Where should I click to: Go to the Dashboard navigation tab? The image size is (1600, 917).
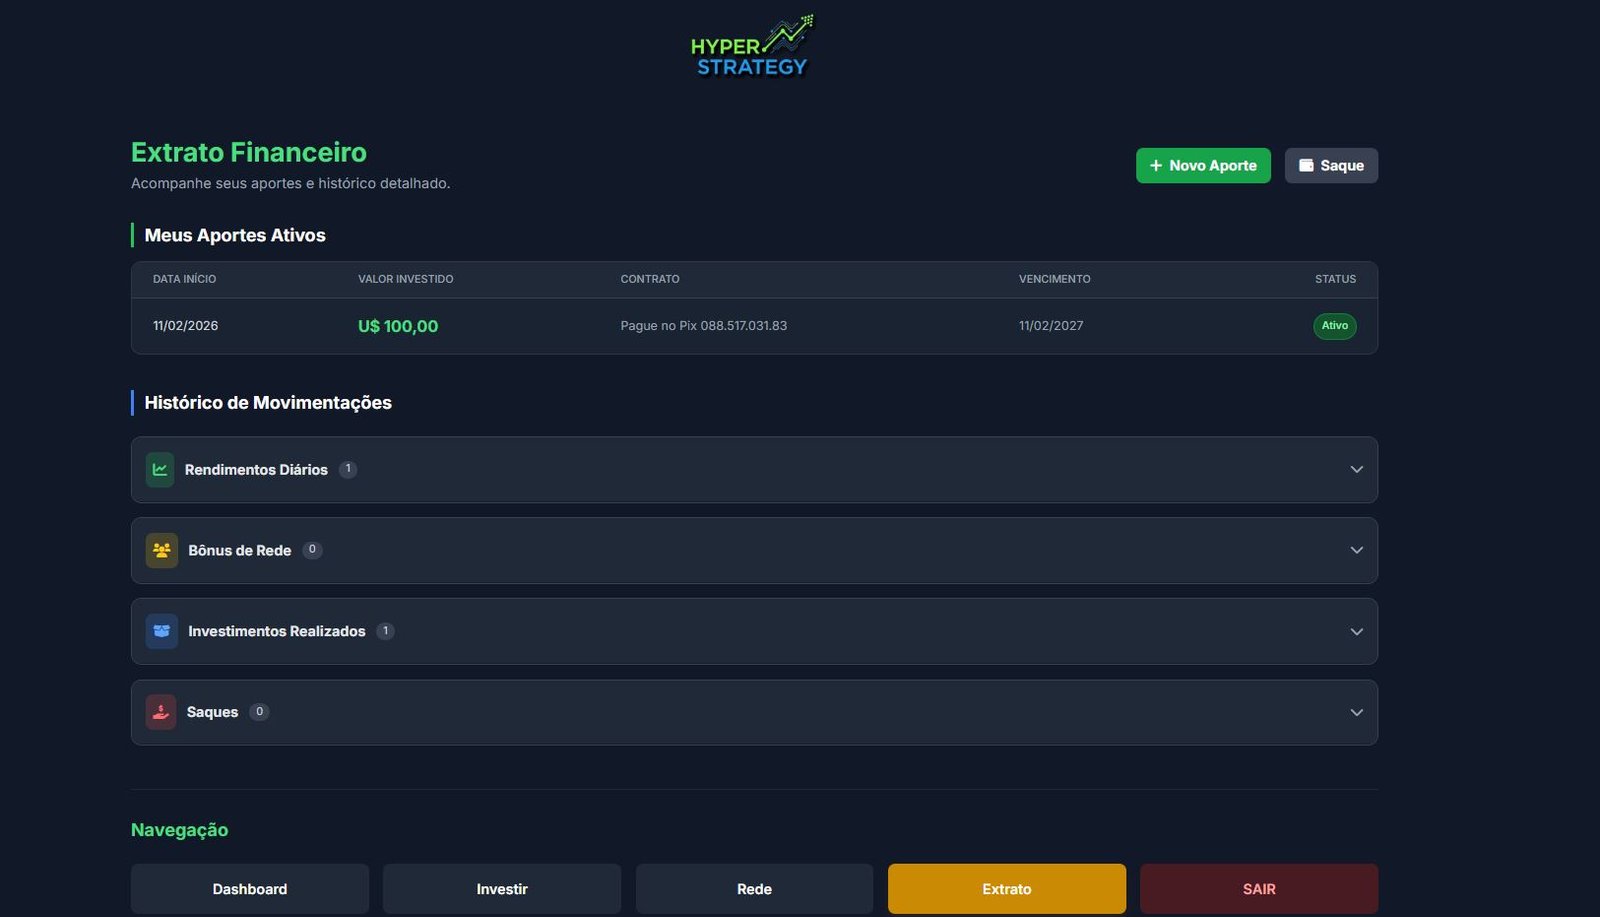(250, 889)
